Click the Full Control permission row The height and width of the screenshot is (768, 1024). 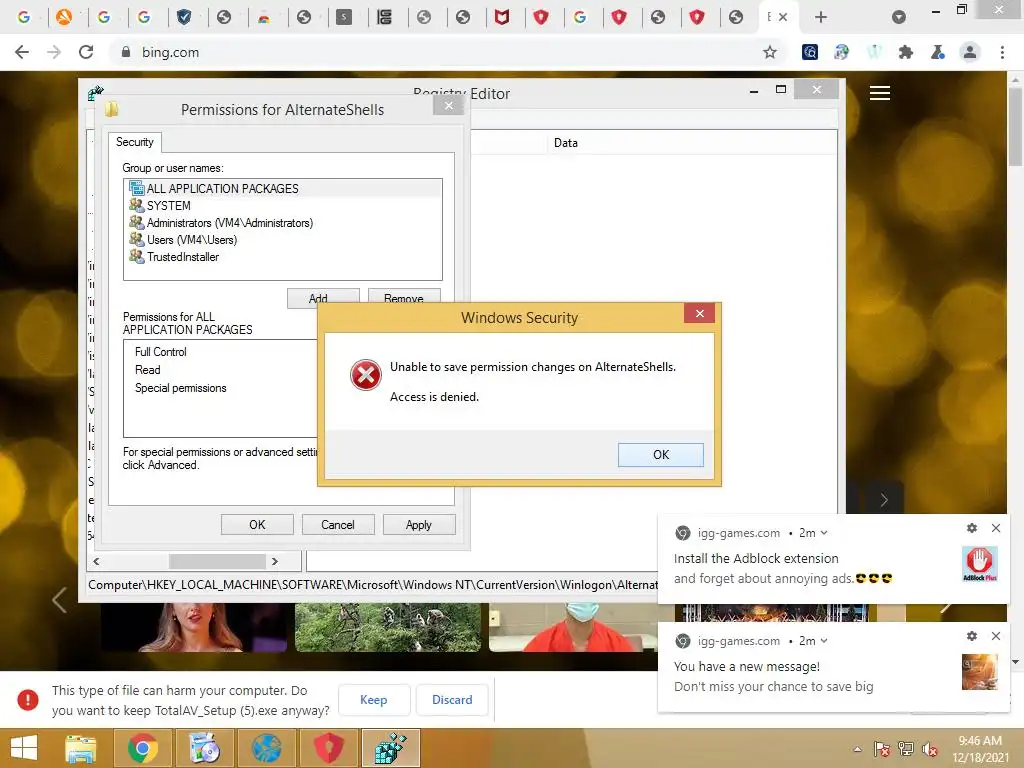coord(221,352)
